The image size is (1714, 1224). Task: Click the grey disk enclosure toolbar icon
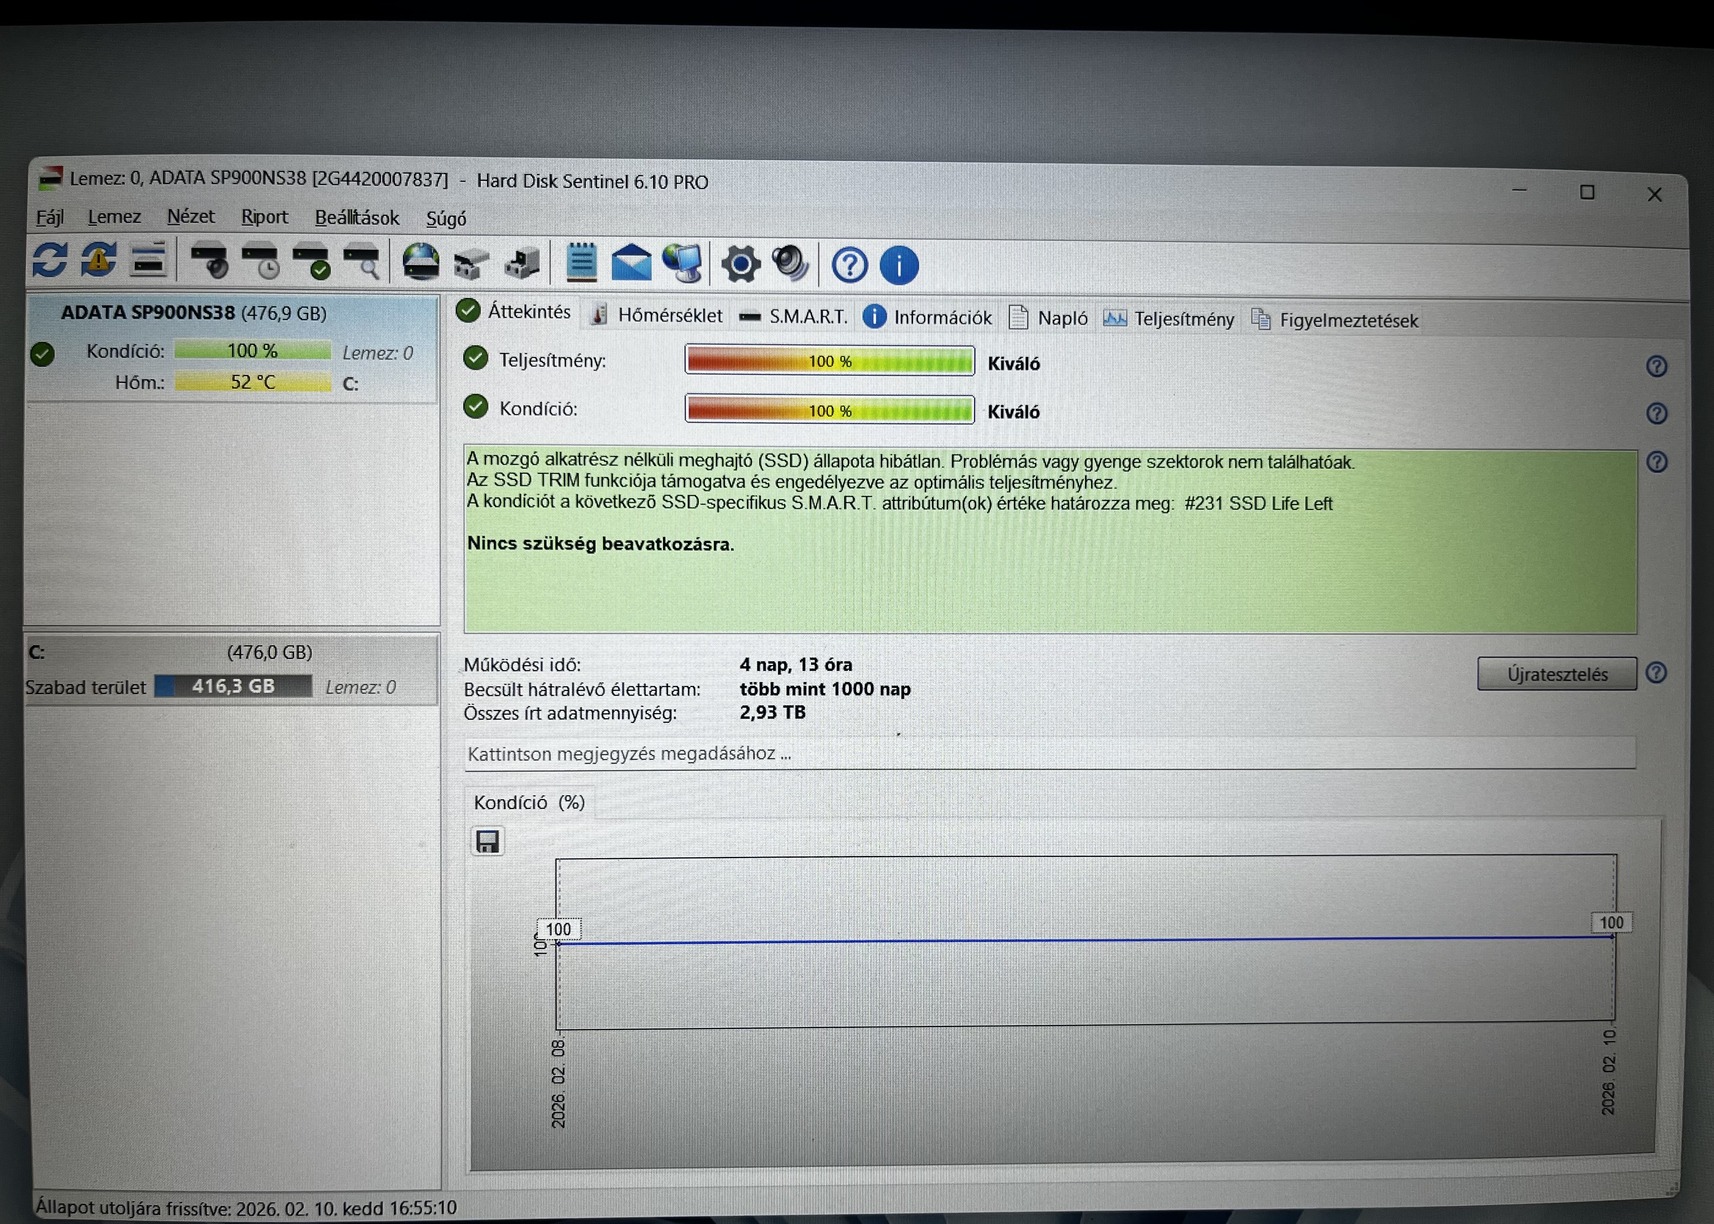point(471,263)
